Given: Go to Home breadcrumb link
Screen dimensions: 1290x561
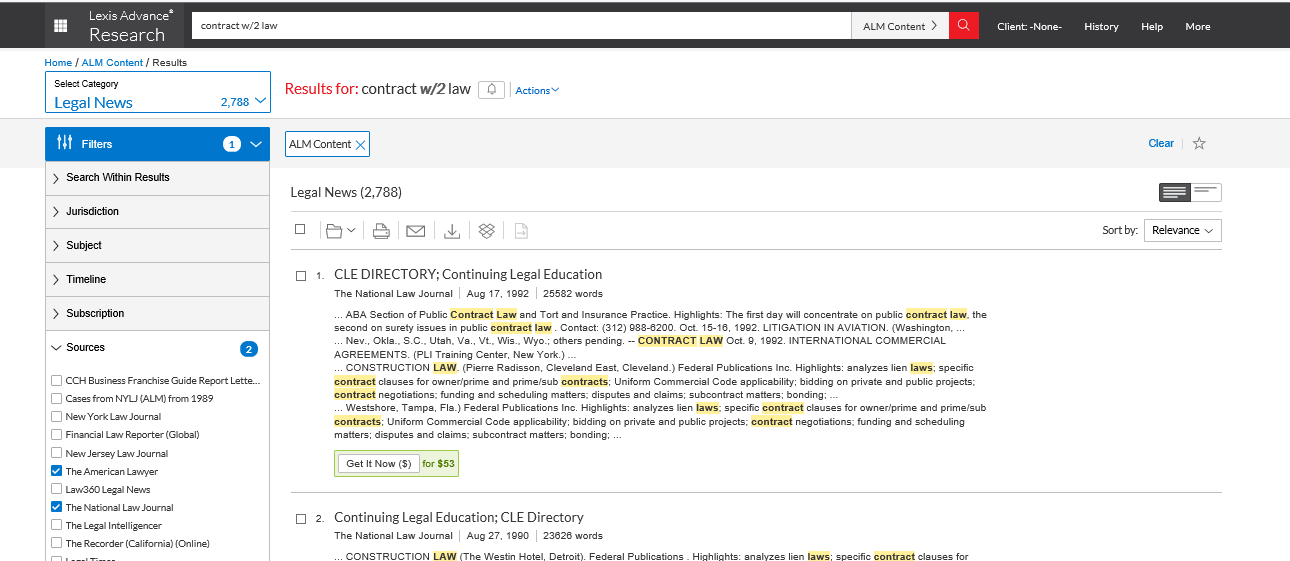Looking at the screenshot, I should (x=58, y=62).
